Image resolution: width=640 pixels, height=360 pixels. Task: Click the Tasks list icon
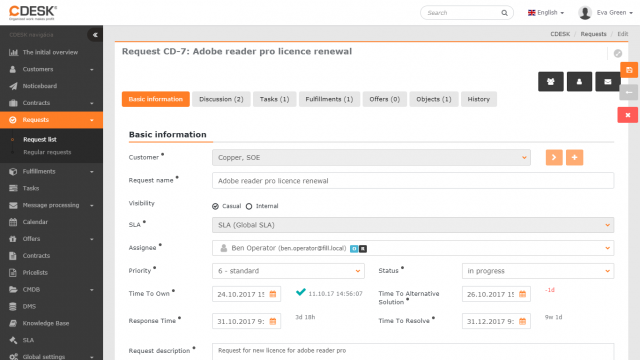[x=13, y=188]
